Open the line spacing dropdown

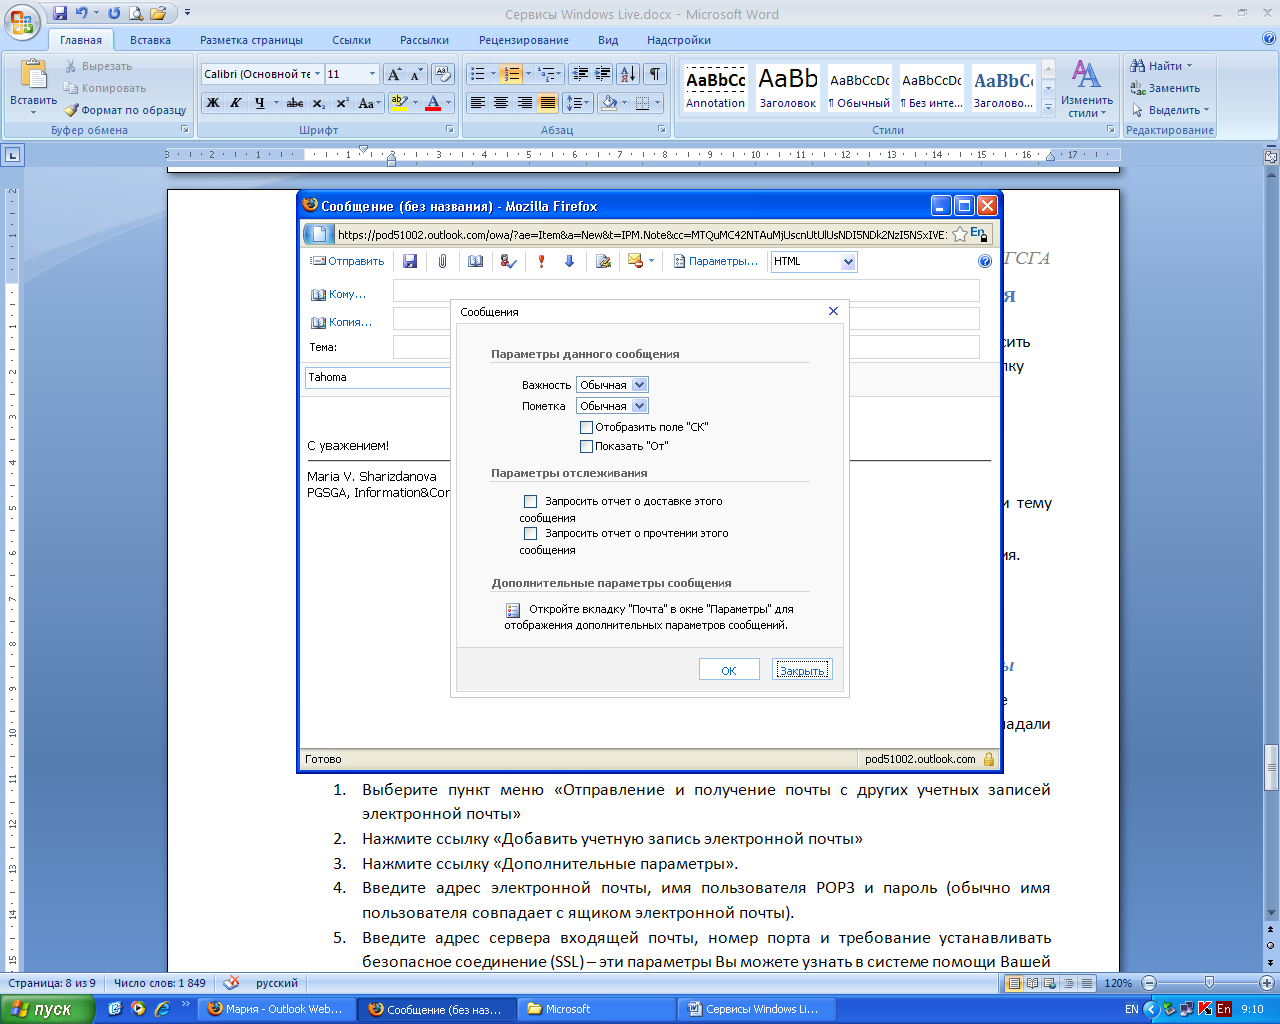(578, 103)
